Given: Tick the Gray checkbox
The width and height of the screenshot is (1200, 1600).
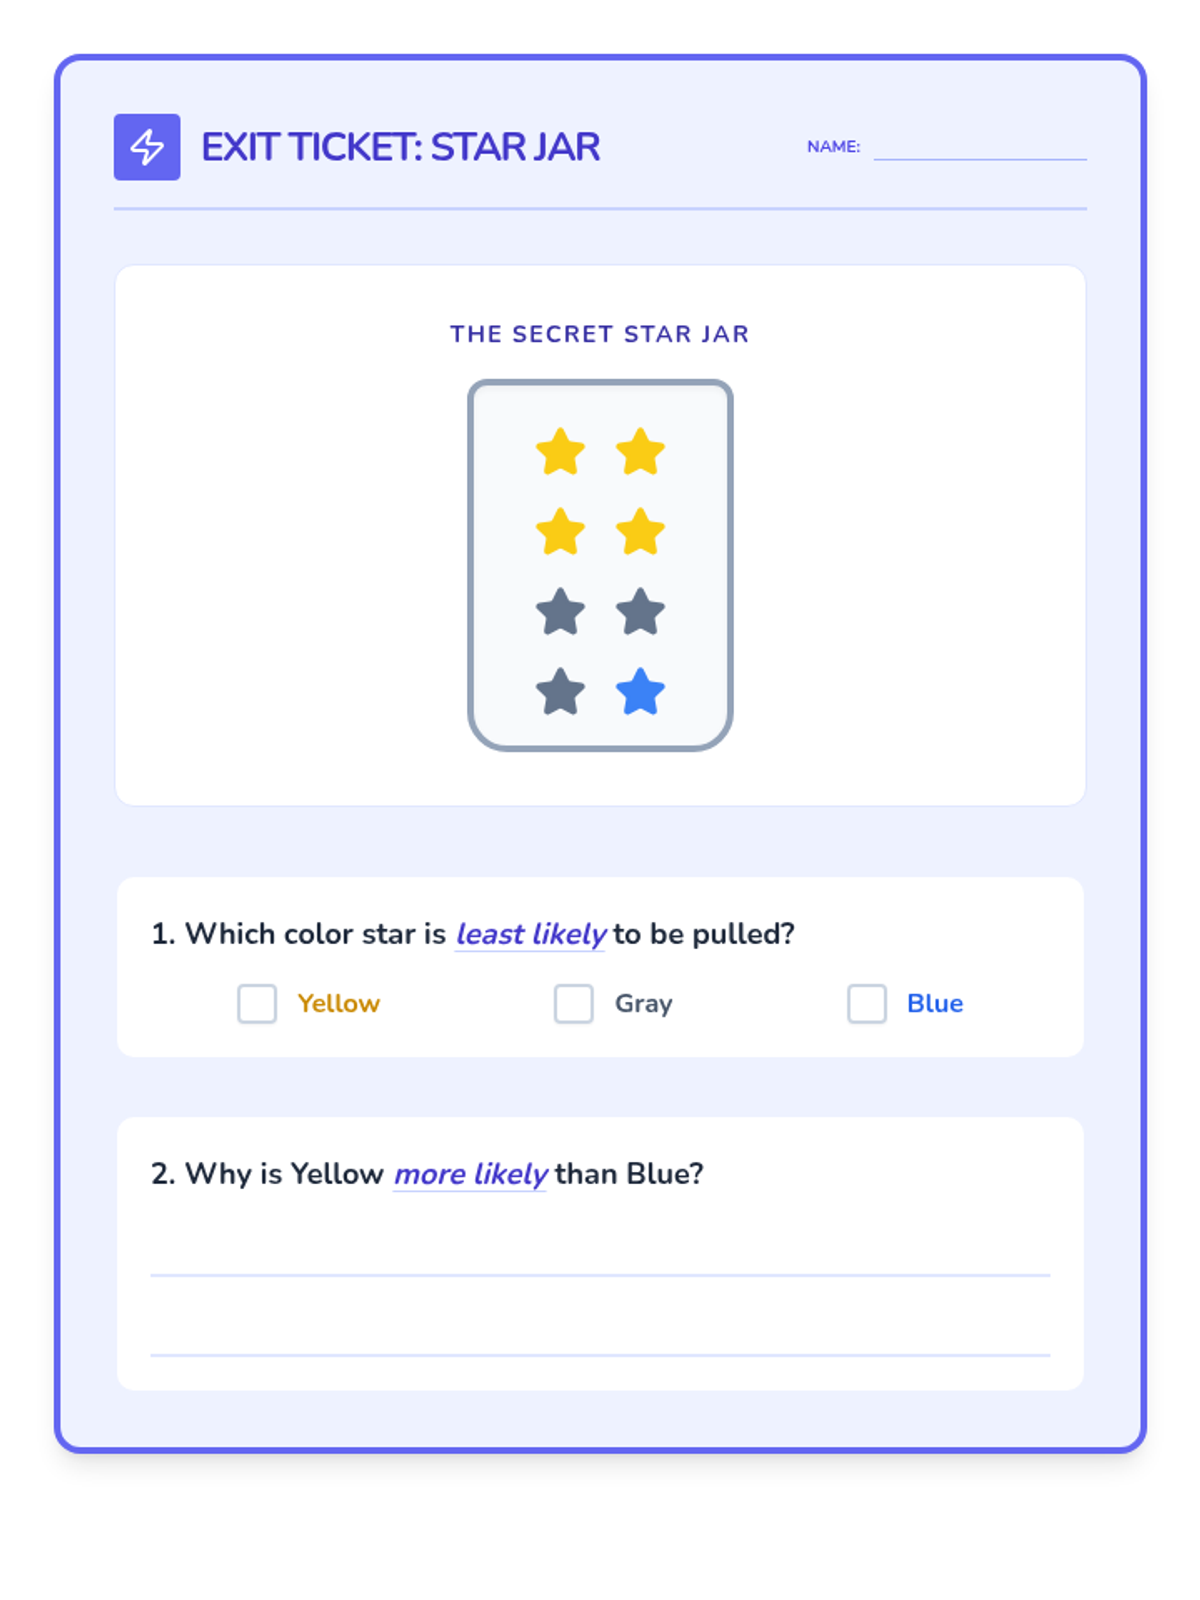Looking at the screenshot, I should point(574,1003).
